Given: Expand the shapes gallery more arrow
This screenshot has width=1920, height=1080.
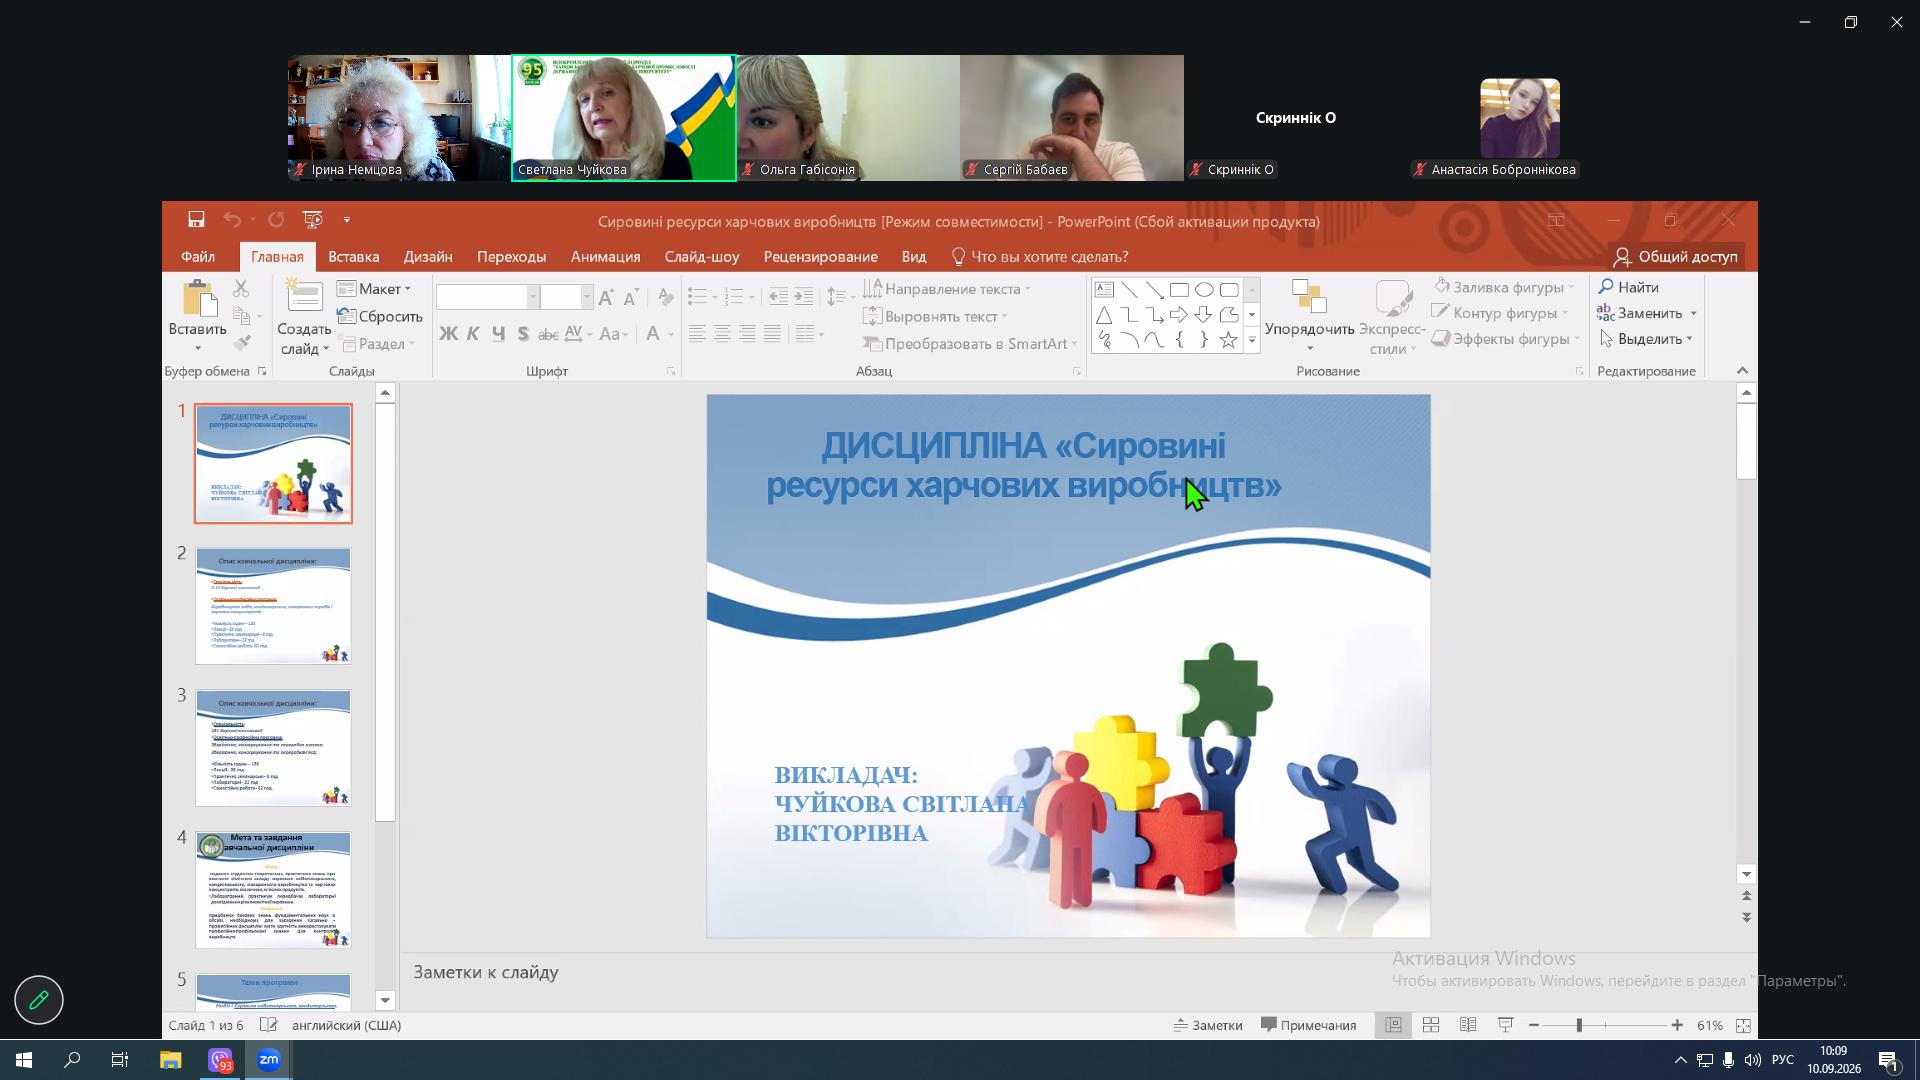Looking at the screenshot, I should tap(1251, 340).
